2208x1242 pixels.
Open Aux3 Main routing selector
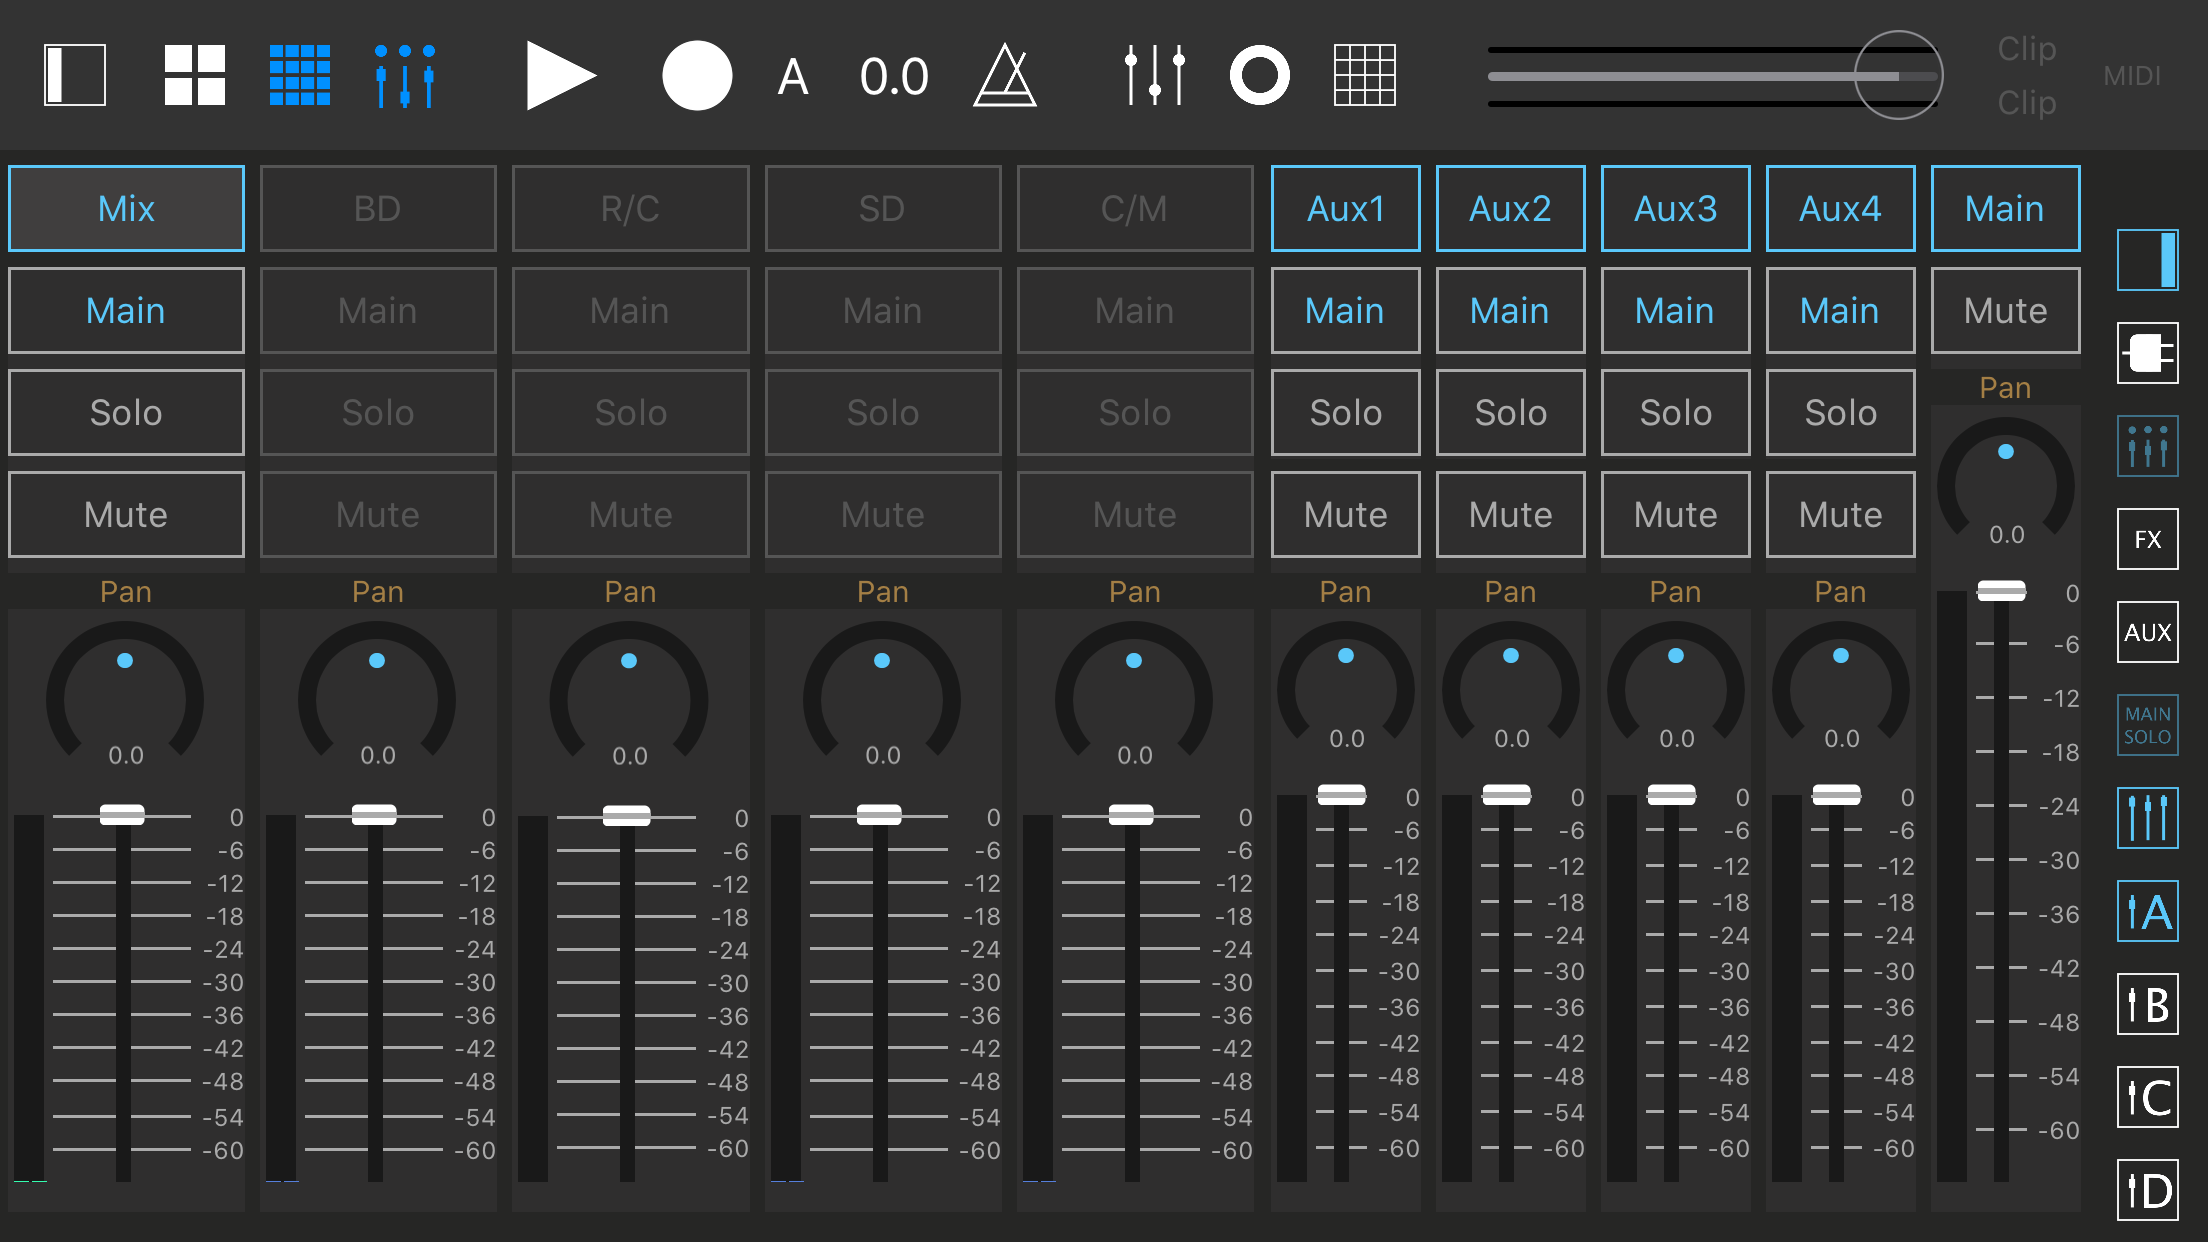[x=1675, y=311]
